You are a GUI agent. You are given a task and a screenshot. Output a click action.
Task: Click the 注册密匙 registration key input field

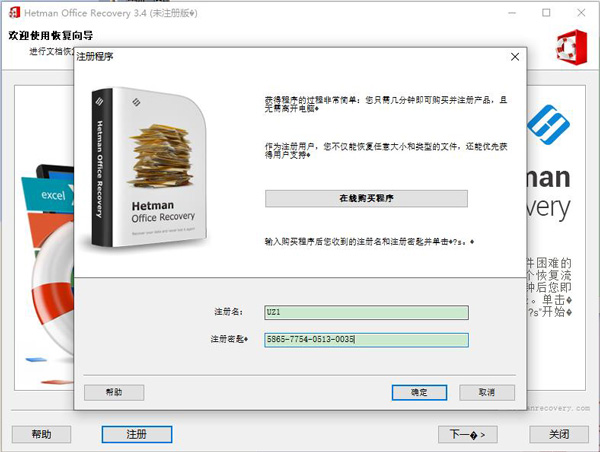[366, 340]
